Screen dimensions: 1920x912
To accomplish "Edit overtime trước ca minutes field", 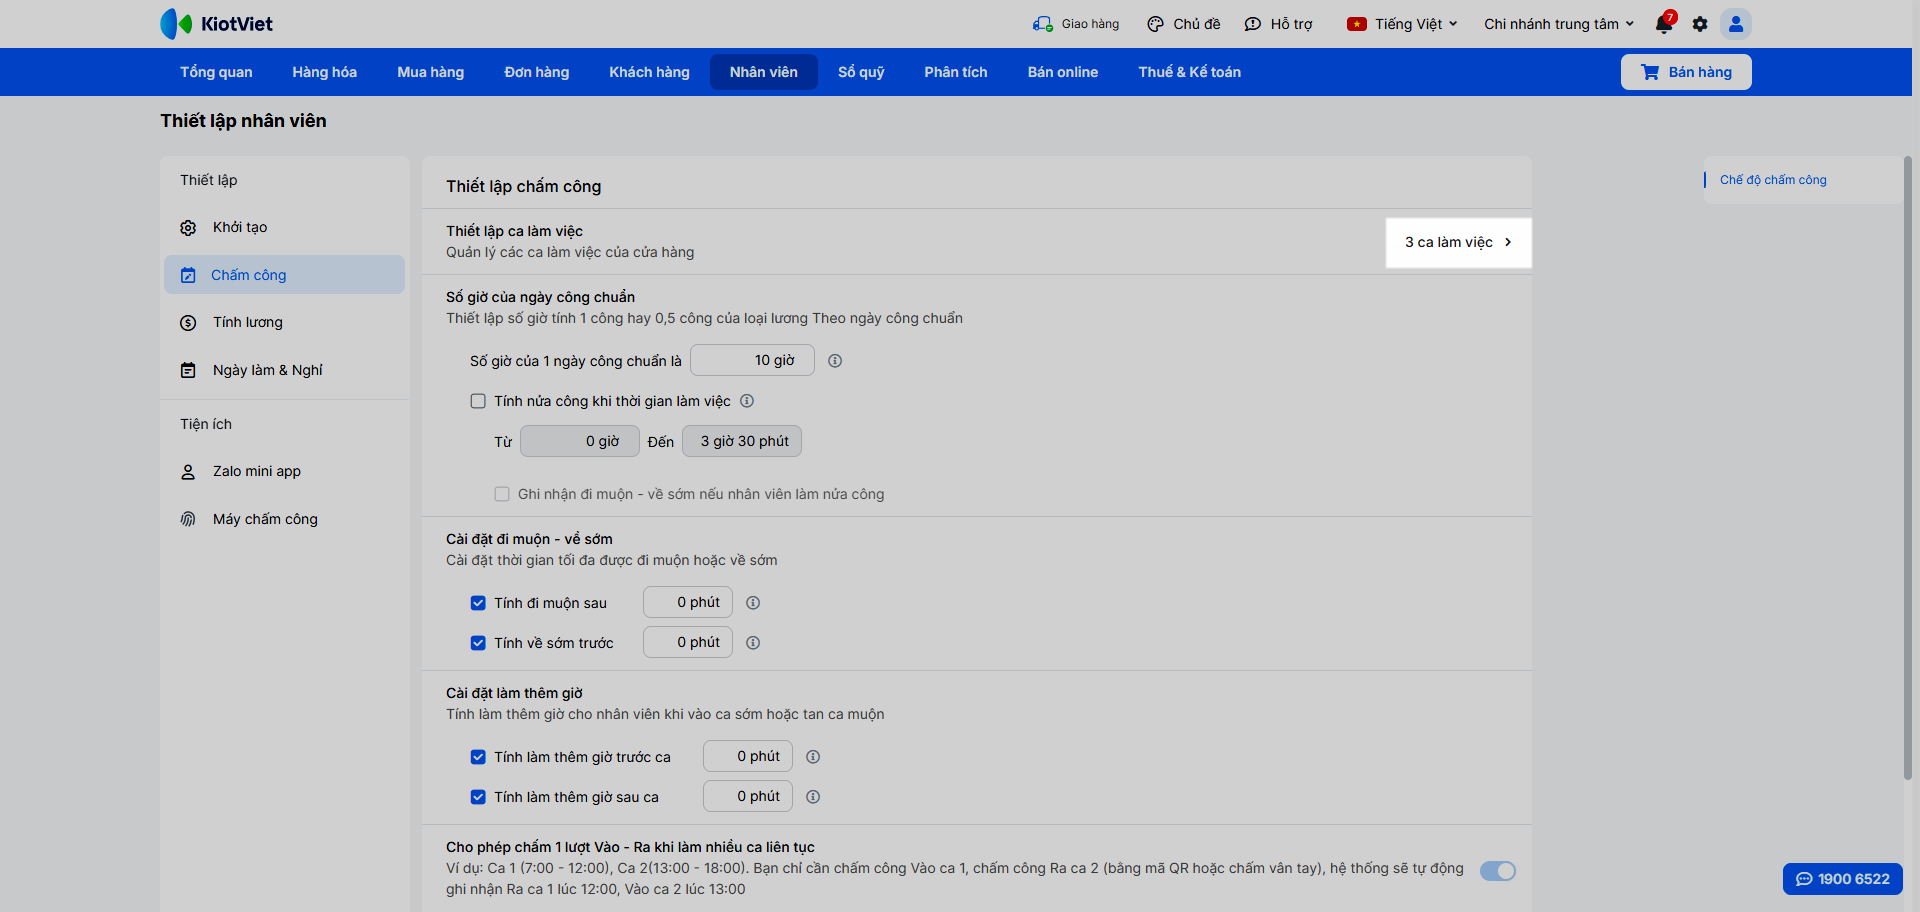I will 748,756.
